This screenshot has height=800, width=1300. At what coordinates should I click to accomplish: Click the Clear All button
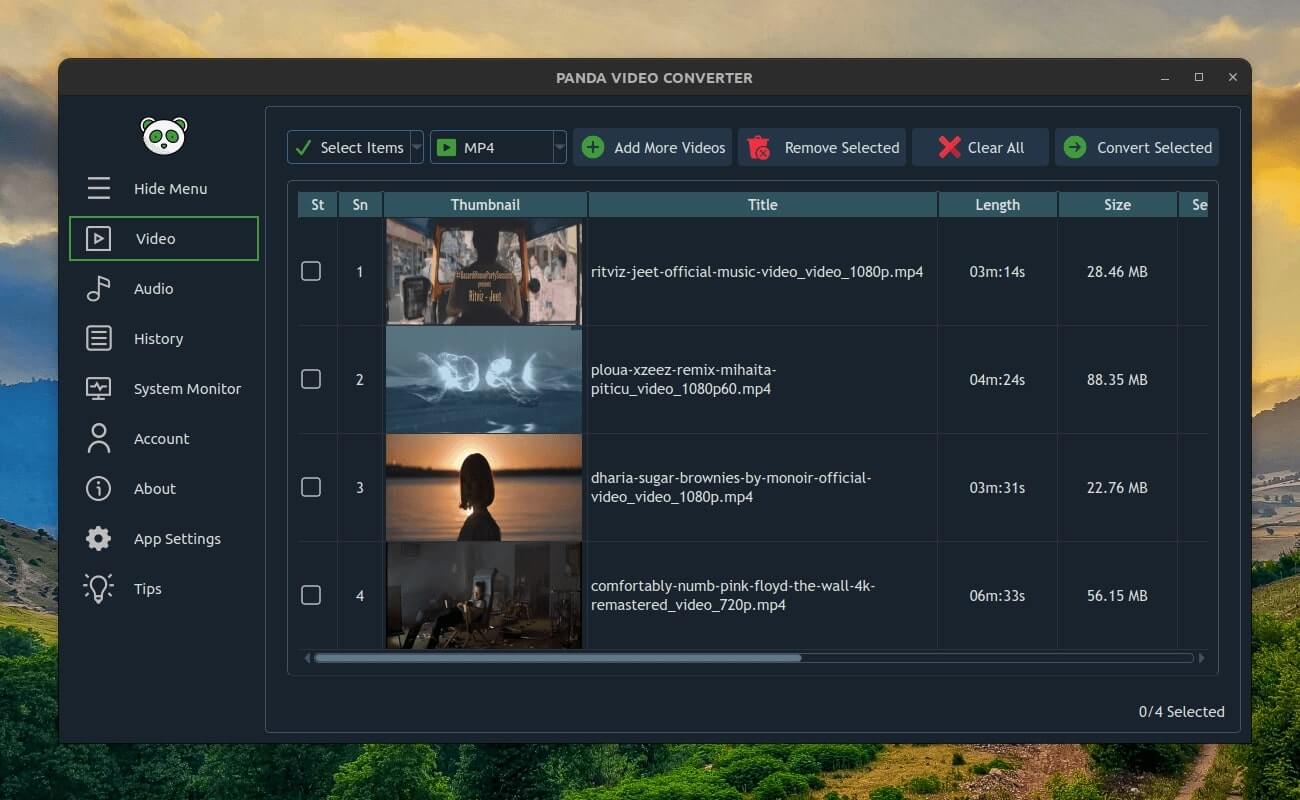tap(980, 147)
